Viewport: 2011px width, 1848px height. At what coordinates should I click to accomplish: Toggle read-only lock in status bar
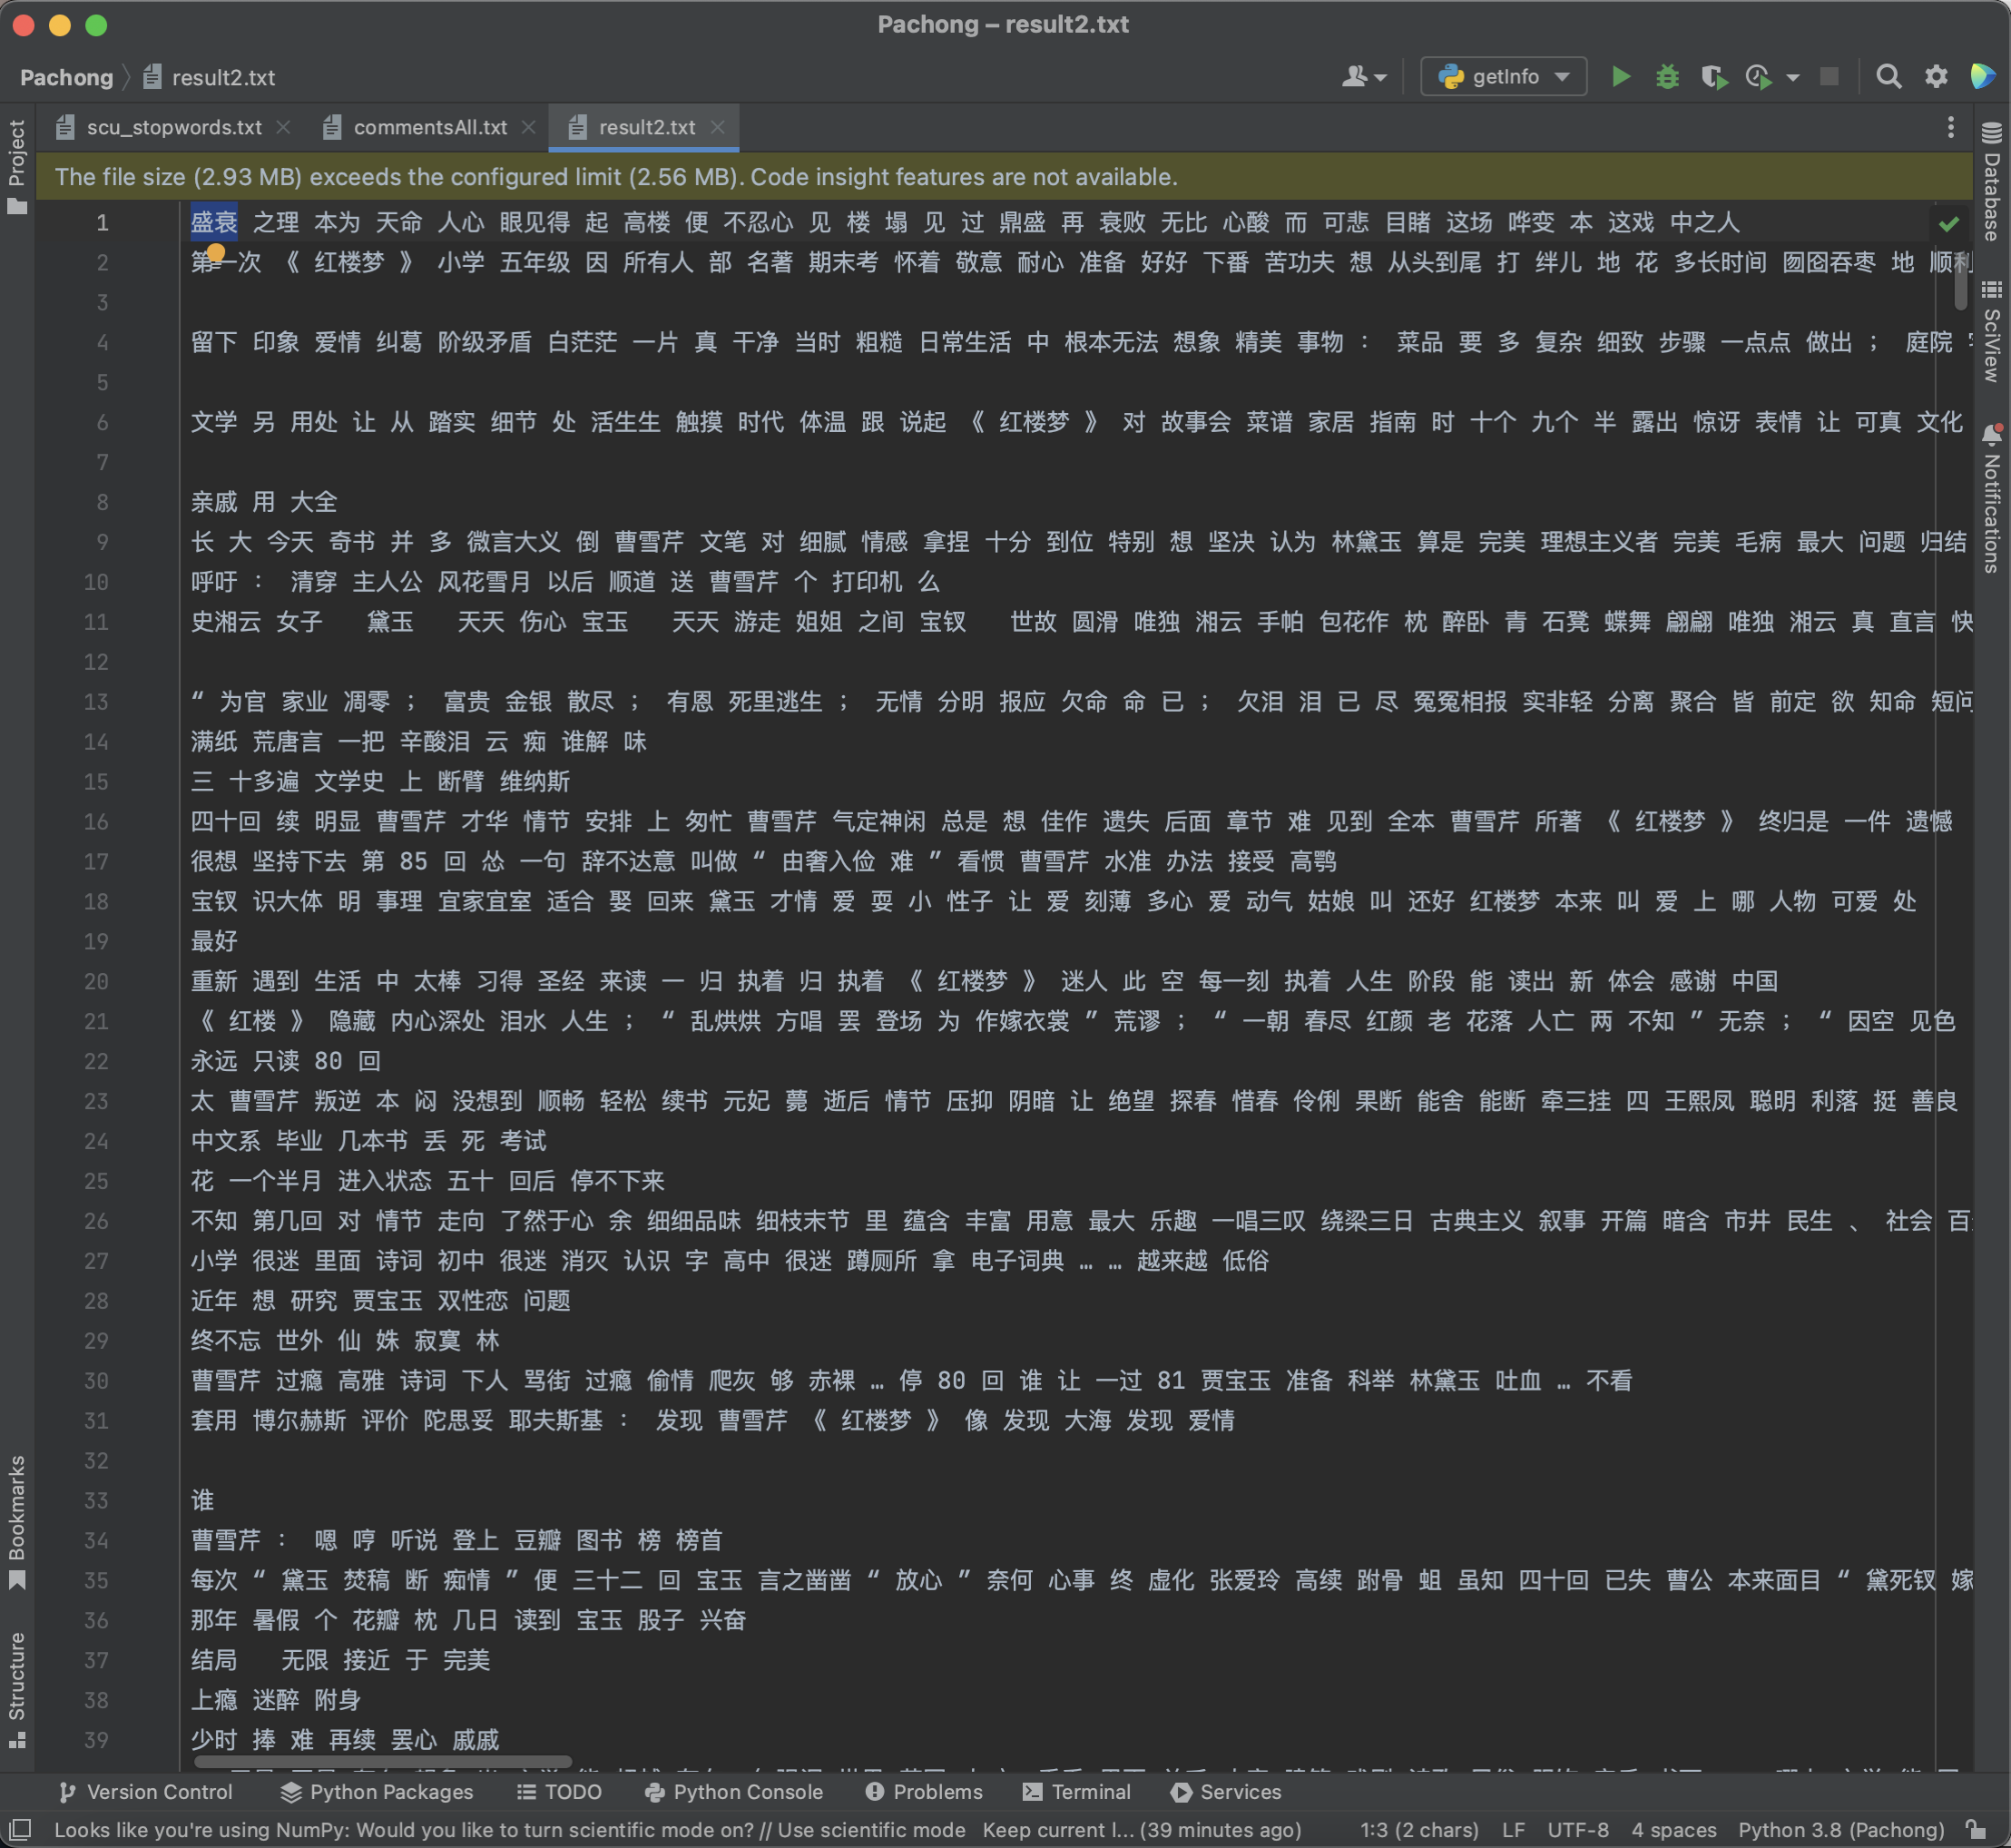click(x=1975, y=1830)
